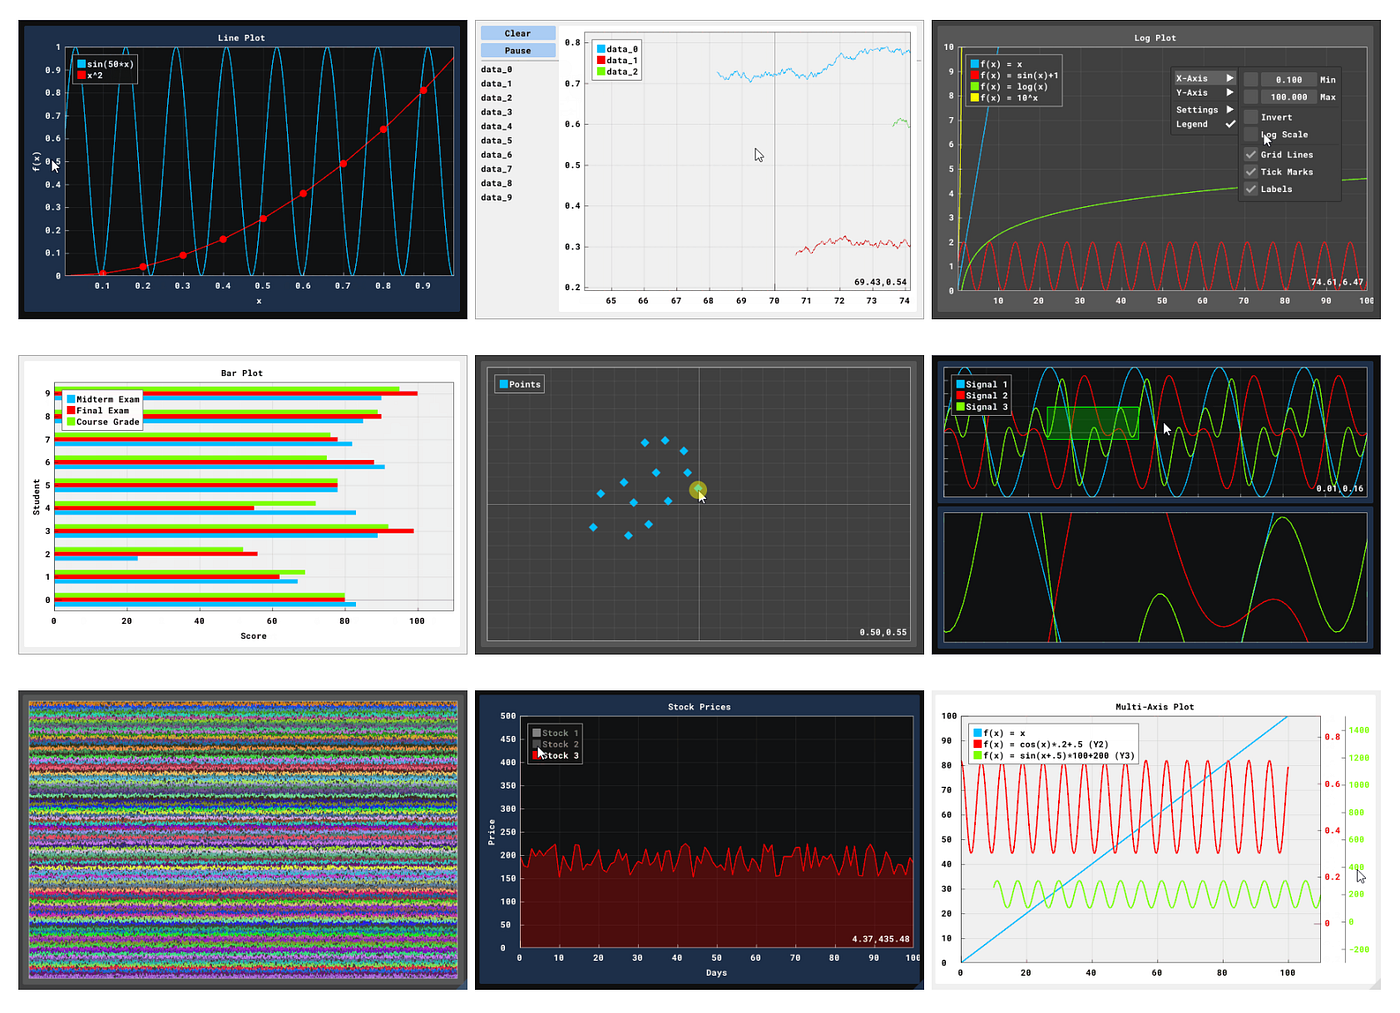
Task: Enable the Log Scale checkbox
Action: click(x=1251, y=135)
